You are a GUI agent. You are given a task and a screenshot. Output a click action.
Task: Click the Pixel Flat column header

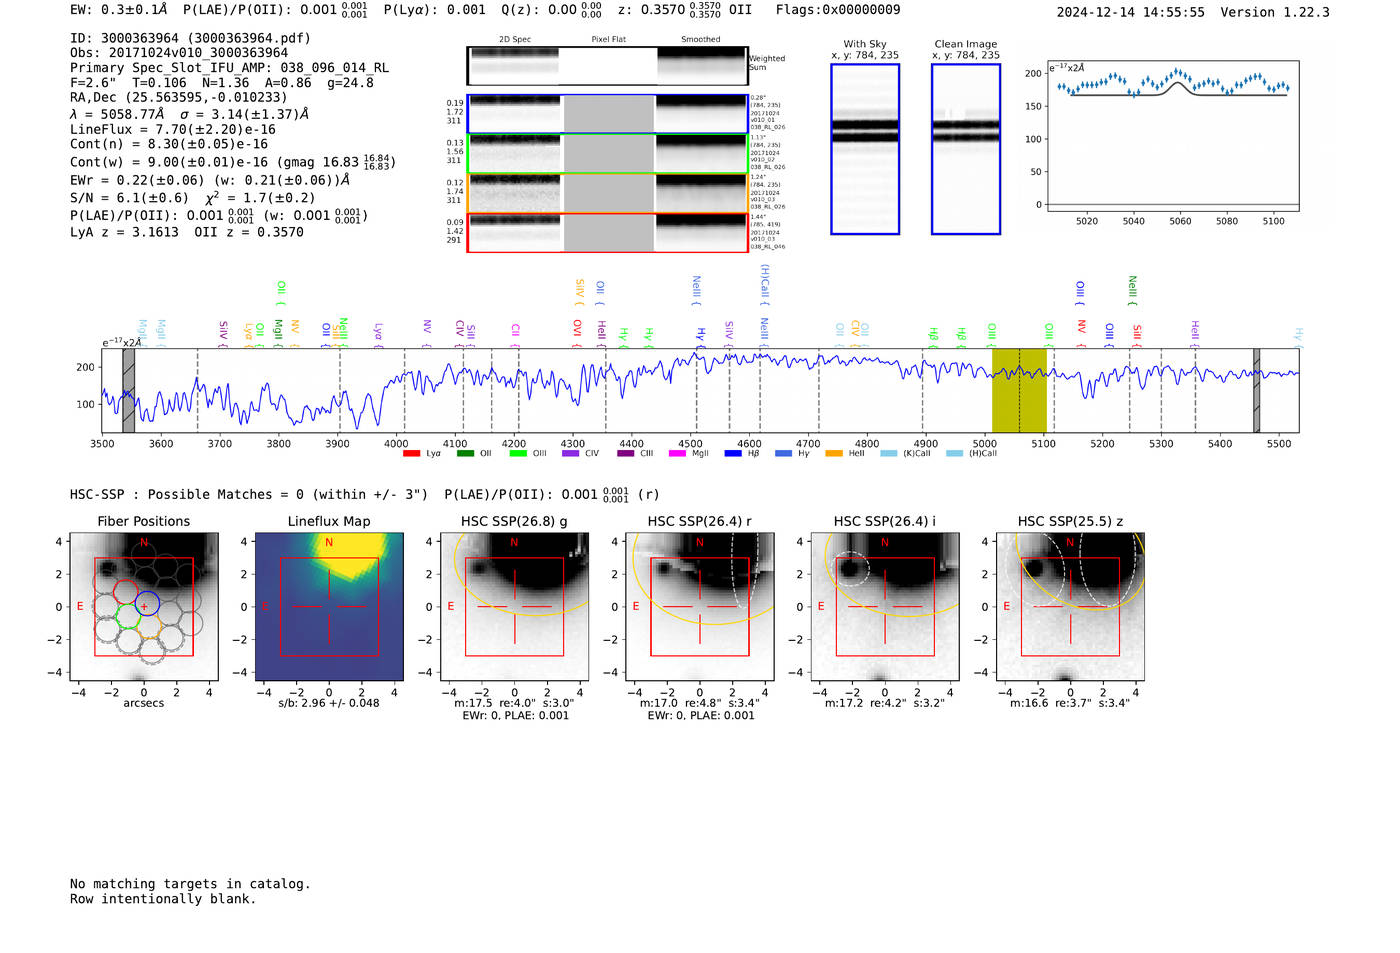tap(608, 40)
